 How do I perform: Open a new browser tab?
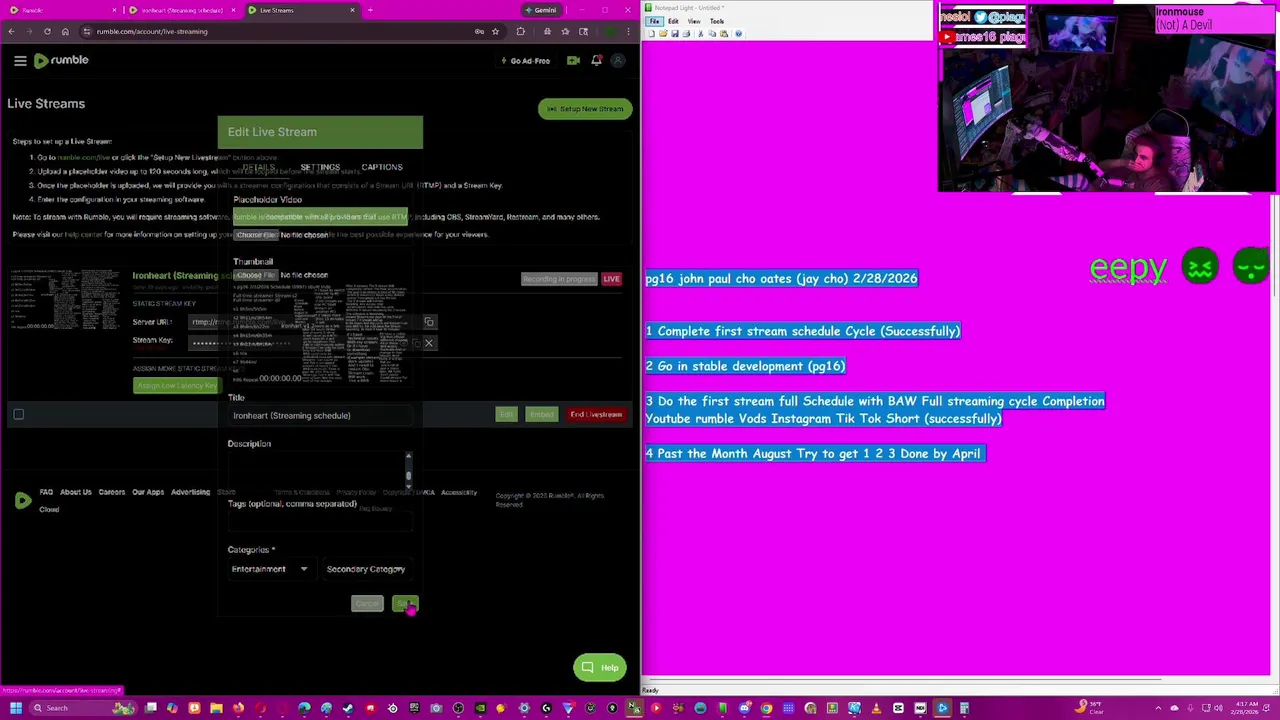point(370,10)
